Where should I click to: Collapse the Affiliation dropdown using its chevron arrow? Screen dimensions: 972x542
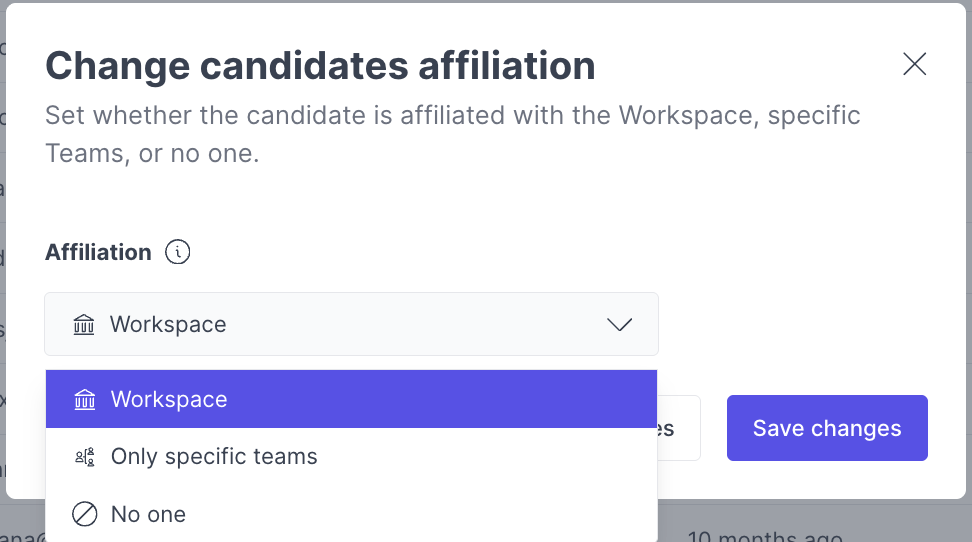point(620,324)
